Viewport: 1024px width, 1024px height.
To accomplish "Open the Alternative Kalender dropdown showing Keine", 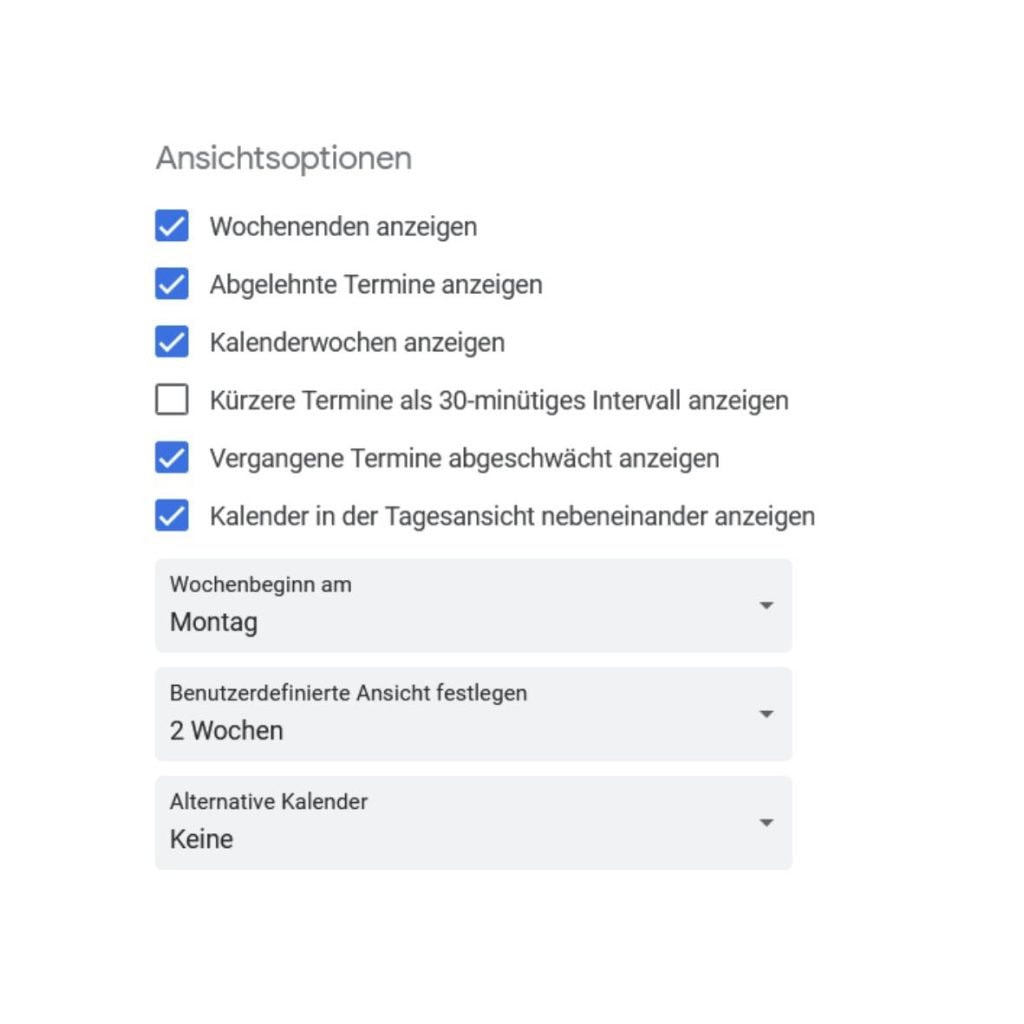I will point(473,822).
